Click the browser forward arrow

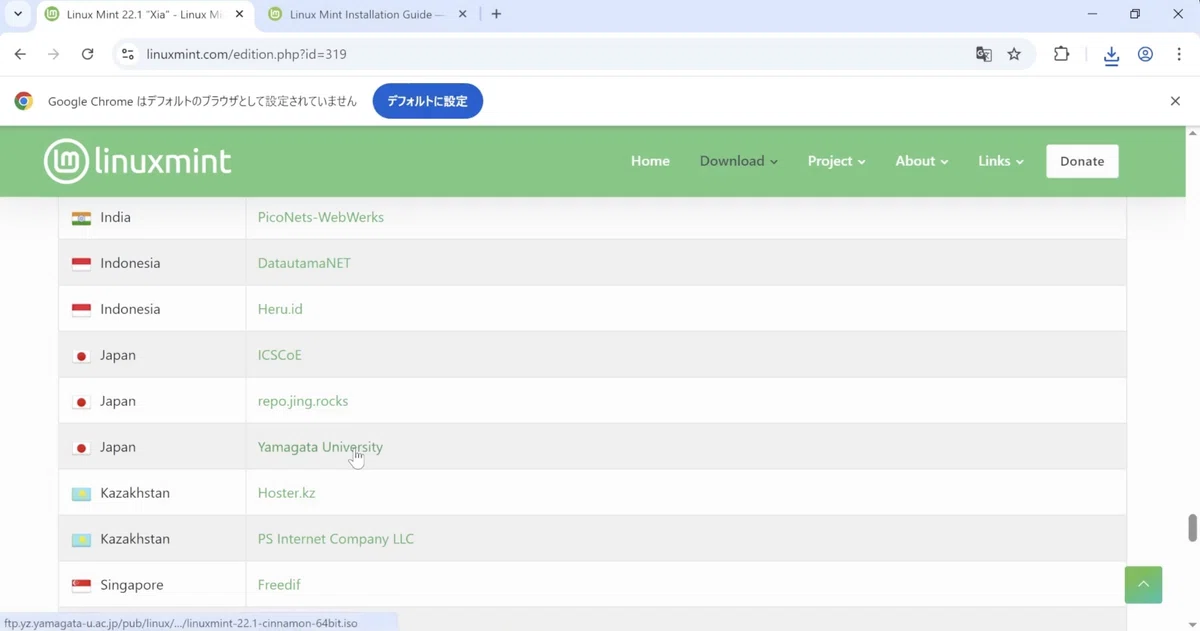pos(53,54)
